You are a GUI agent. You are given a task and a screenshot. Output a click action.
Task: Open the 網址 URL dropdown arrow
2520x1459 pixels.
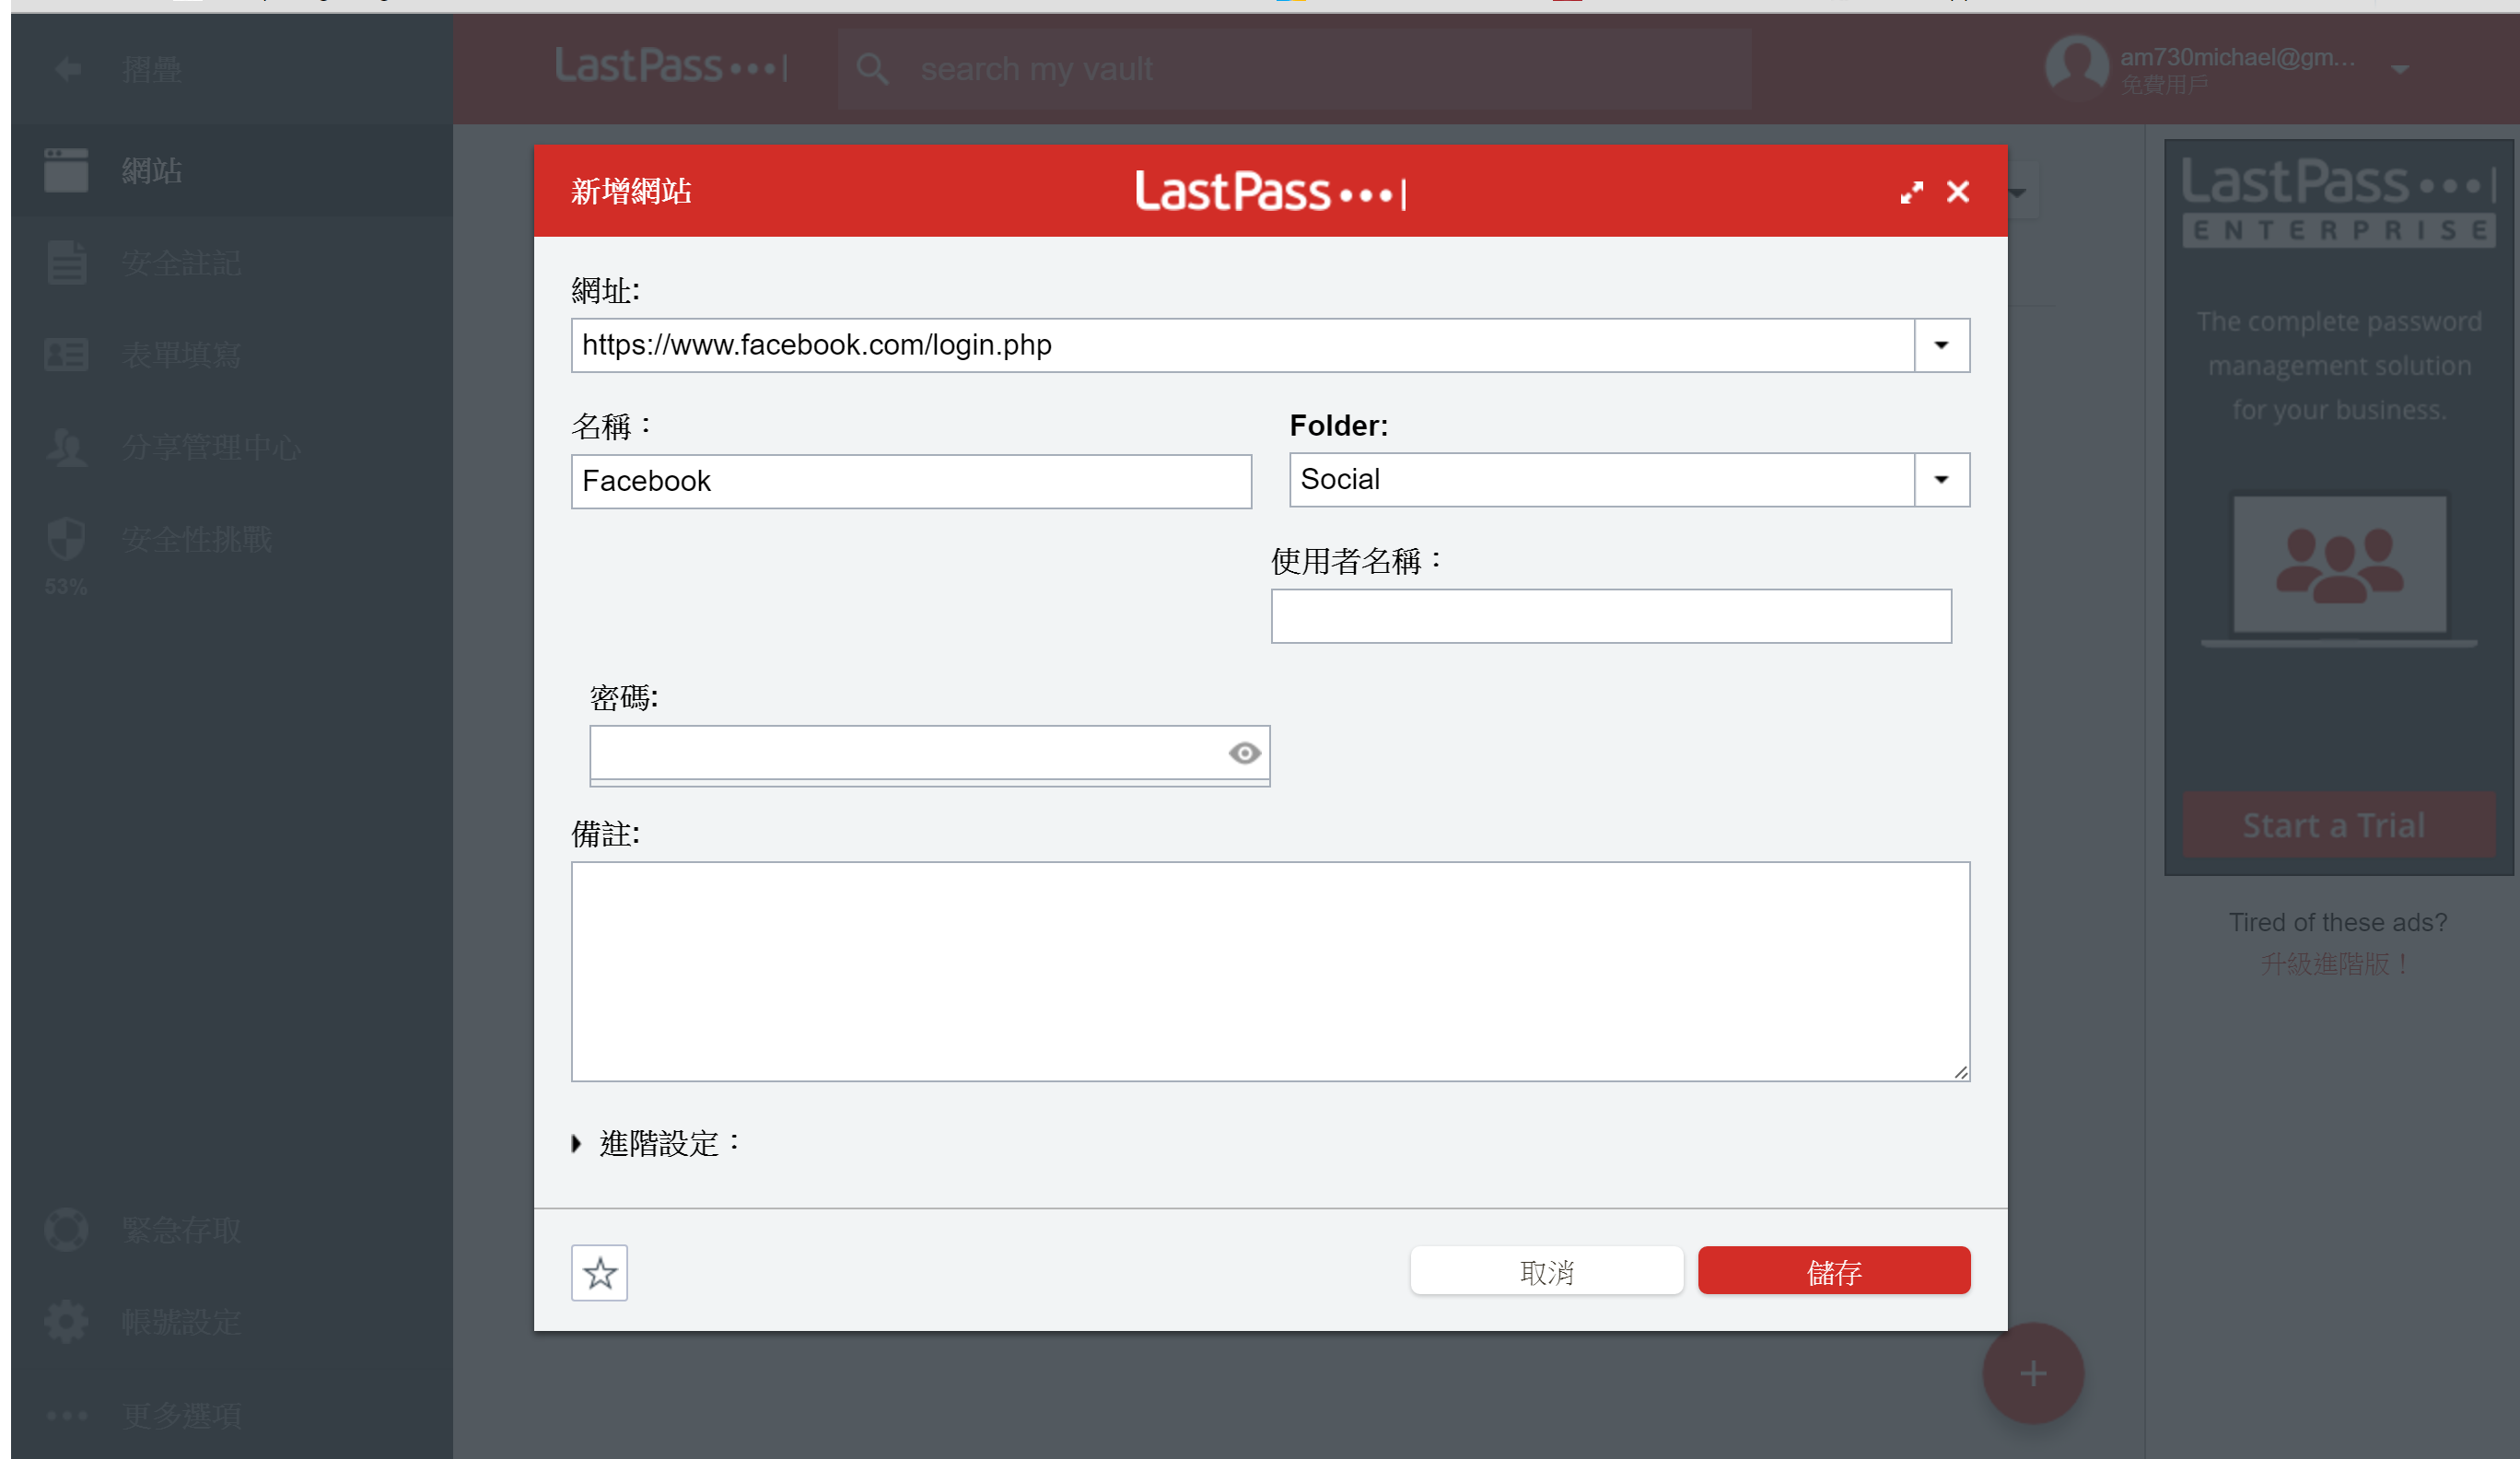pos(1941,345)
